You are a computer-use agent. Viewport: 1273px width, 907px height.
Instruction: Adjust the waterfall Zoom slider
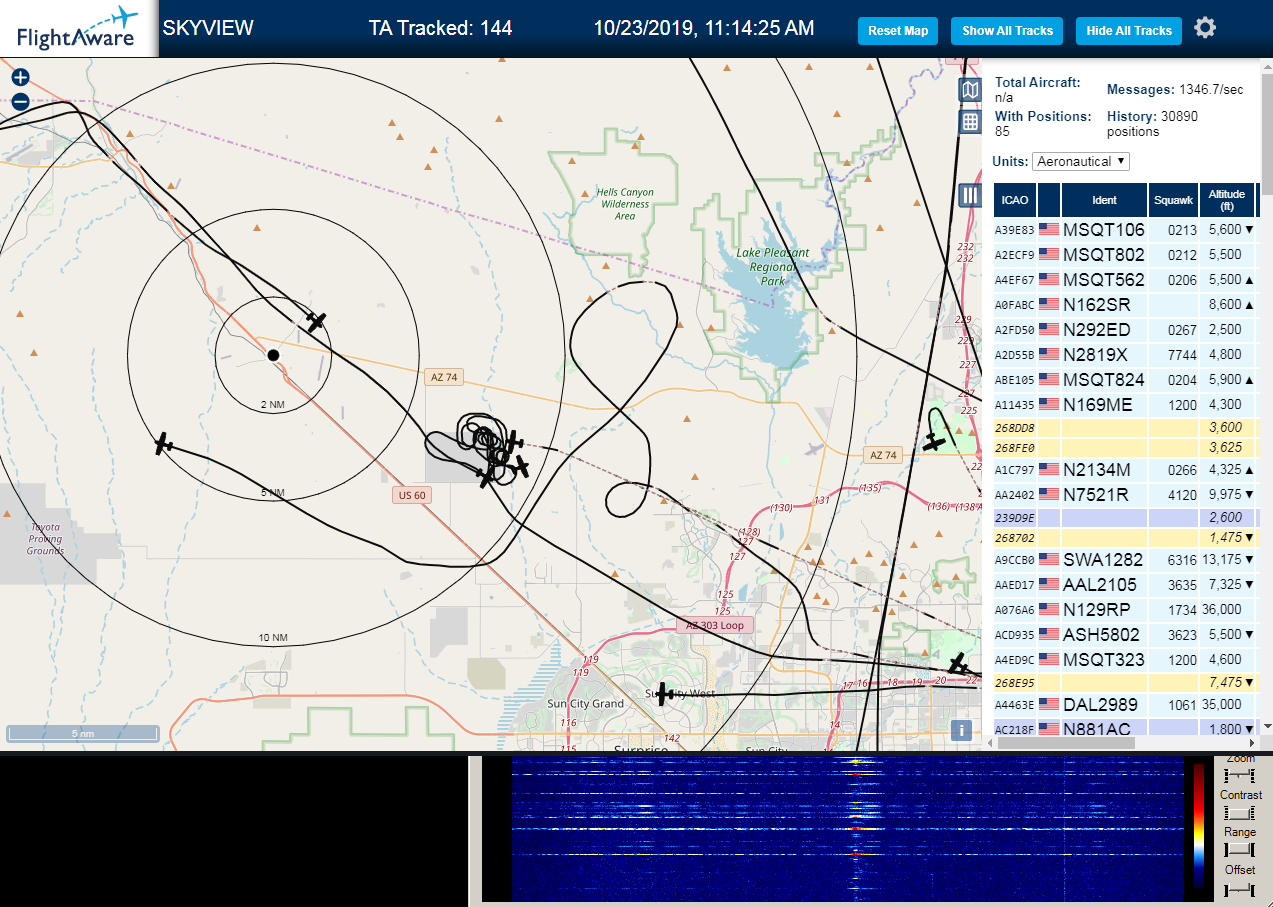tap(1240, 775)
